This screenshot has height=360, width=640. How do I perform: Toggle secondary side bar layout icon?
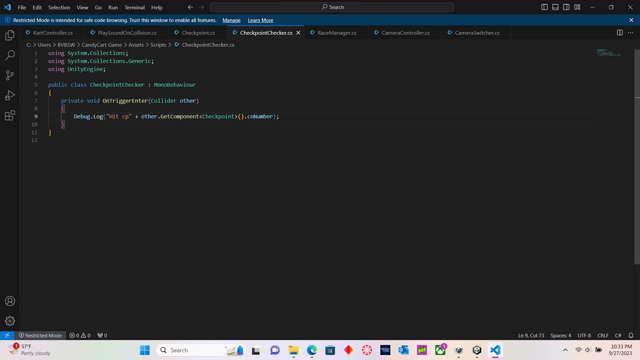click(566, 7)
